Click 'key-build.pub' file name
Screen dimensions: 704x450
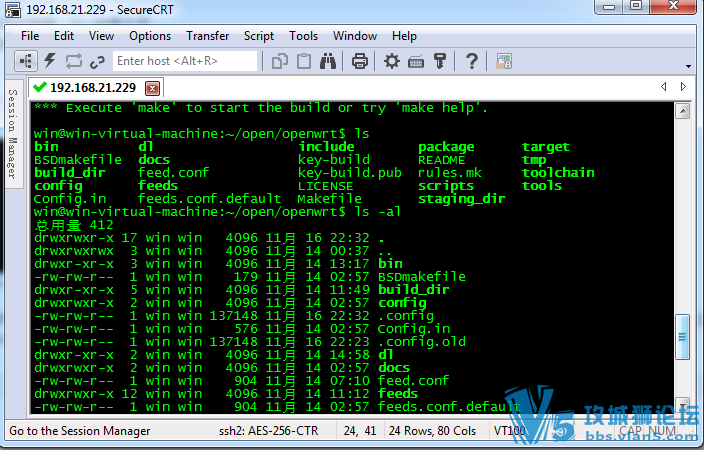point(350,173)
